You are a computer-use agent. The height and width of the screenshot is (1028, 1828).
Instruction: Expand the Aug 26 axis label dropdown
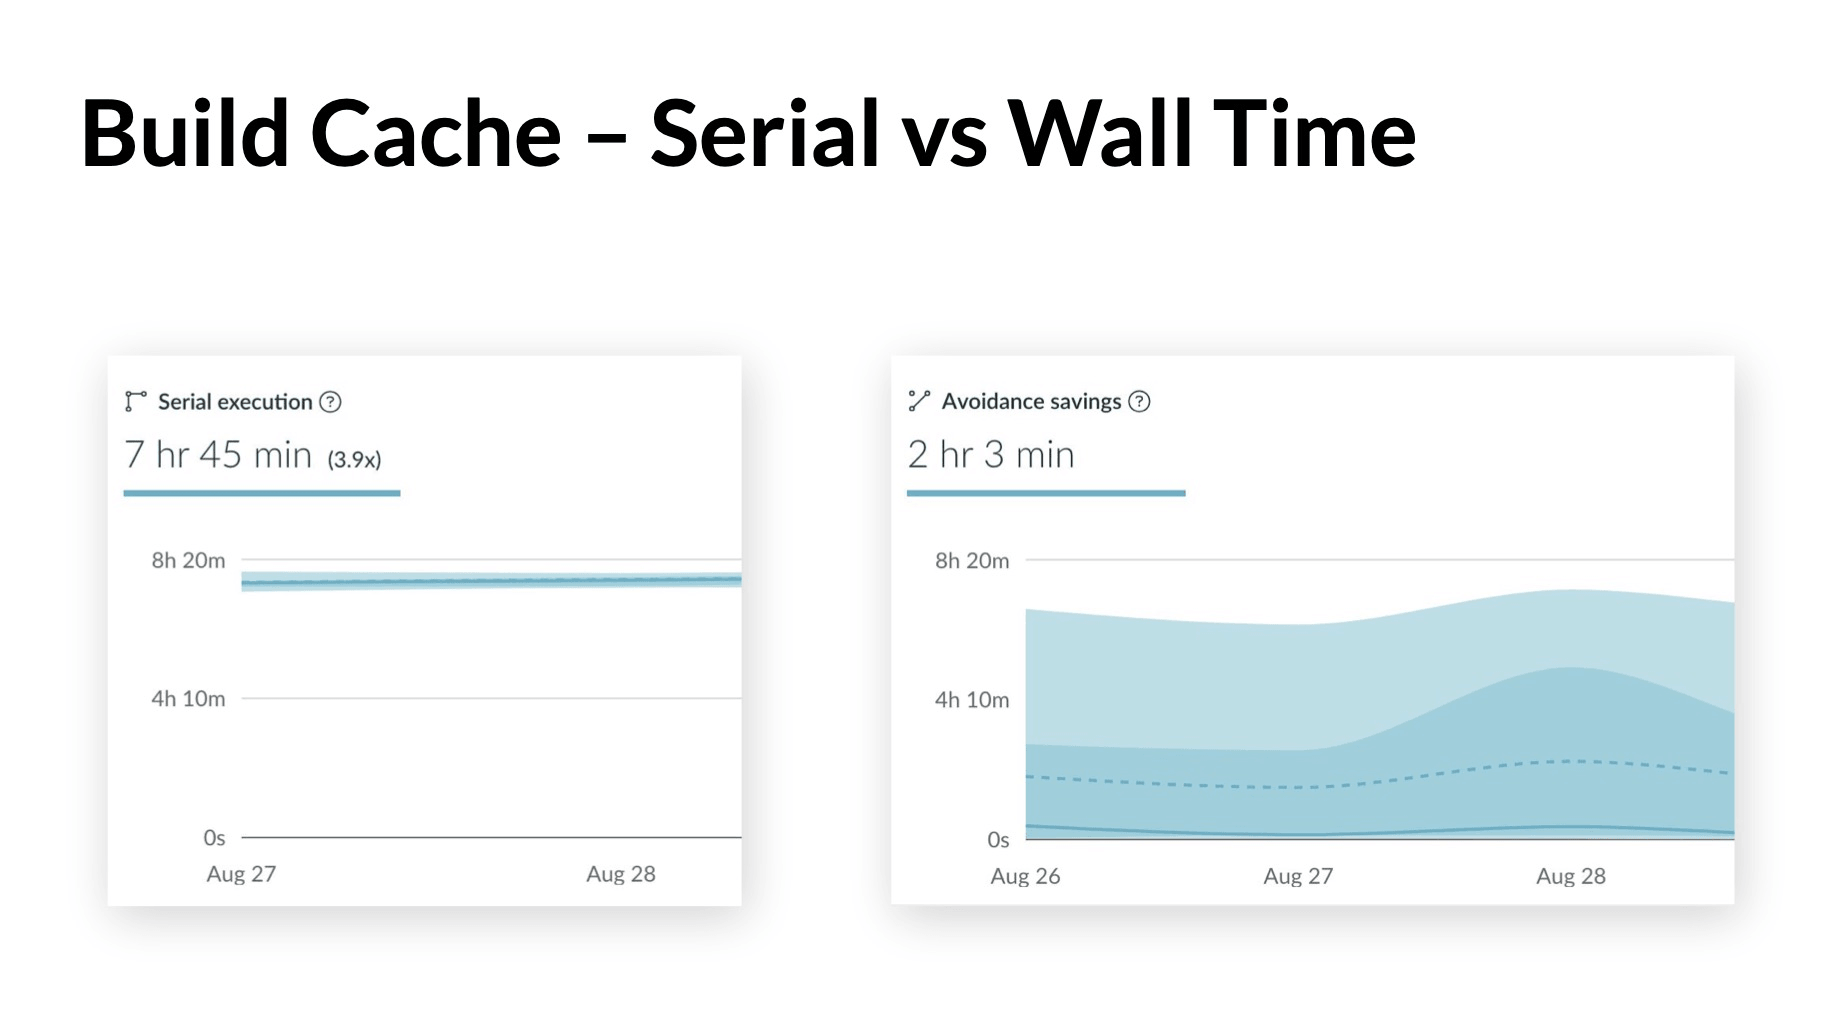click(1023, 876)
